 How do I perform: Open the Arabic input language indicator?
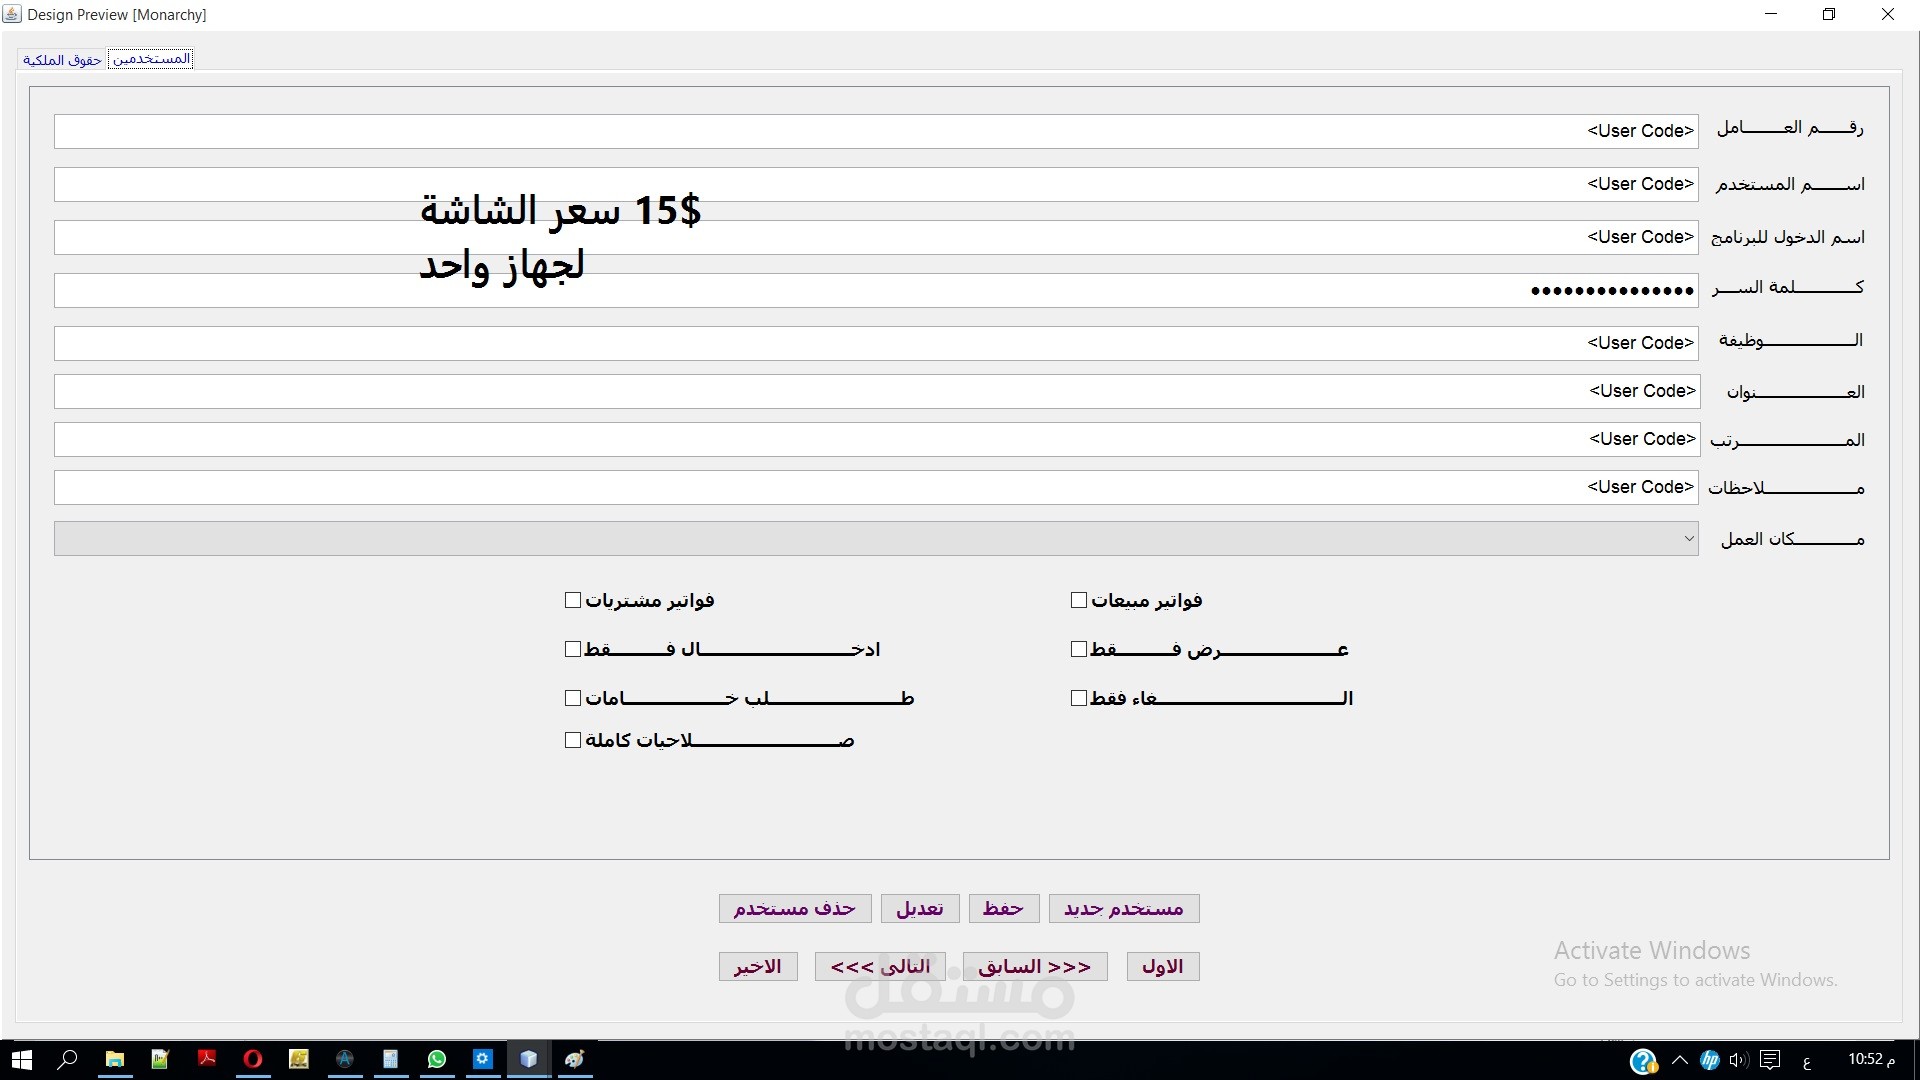[x=1806, y=1061]
